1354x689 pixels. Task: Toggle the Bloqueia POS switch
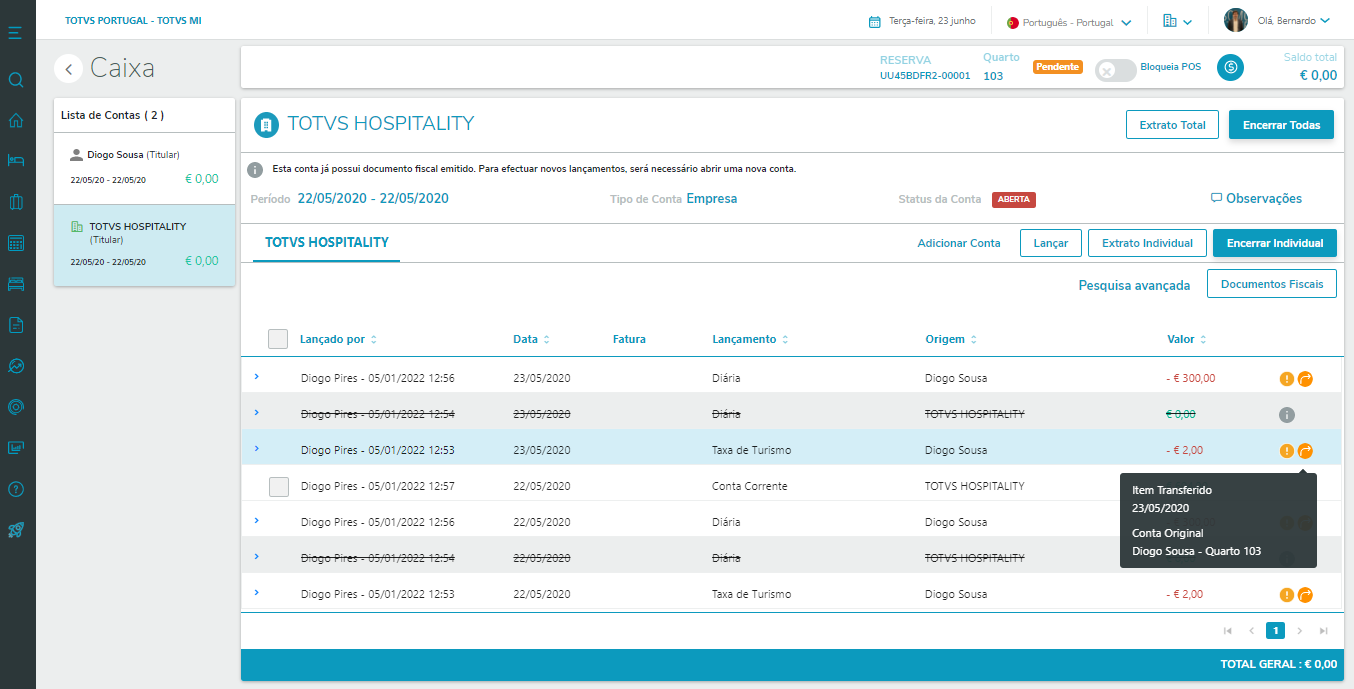(1115, 70)
